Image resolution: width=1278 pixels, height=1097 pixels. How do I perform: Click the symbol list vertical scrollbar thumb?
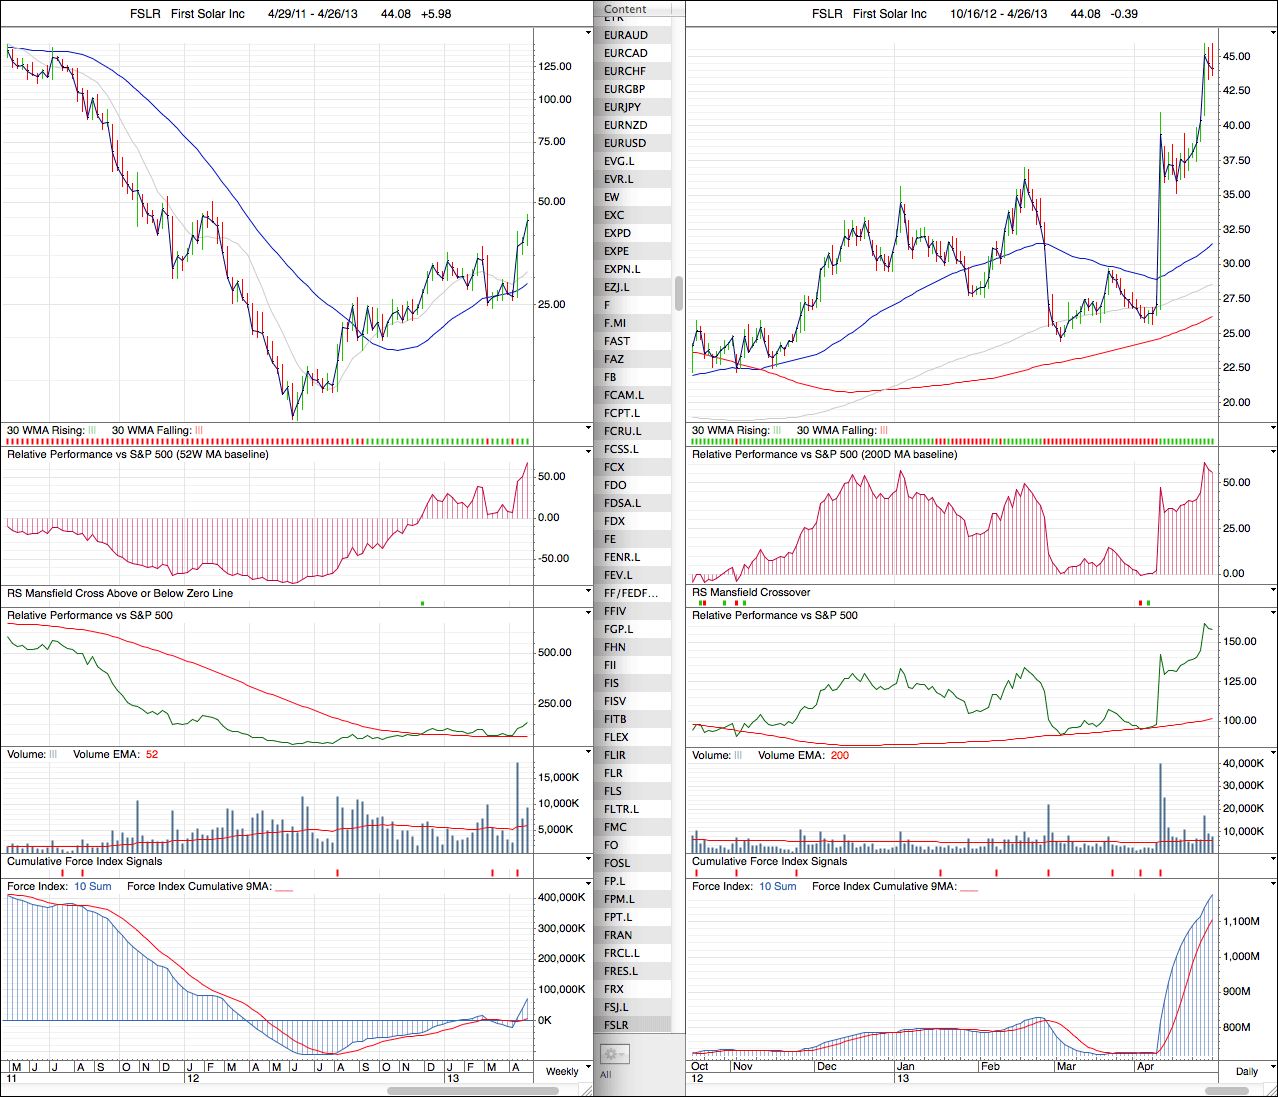pos(679,293)
